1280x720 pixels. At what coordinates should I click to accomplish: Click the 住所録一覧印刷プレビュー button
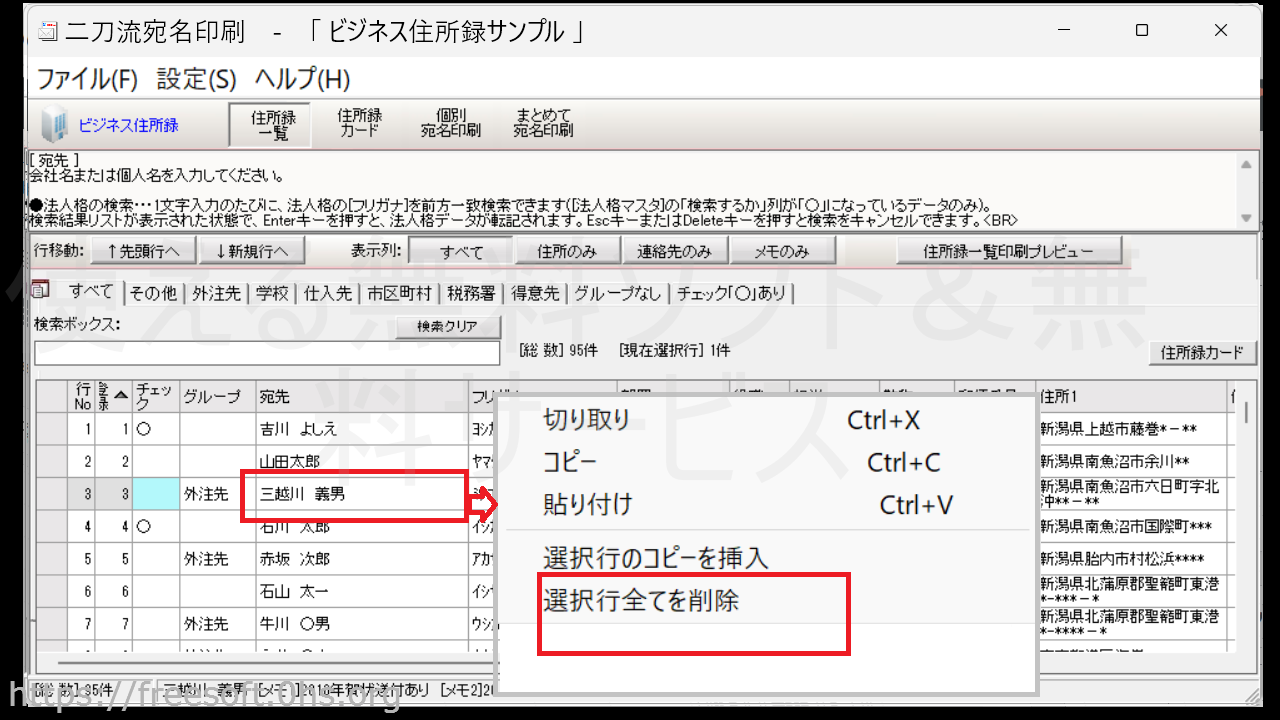pos(1008,251)
